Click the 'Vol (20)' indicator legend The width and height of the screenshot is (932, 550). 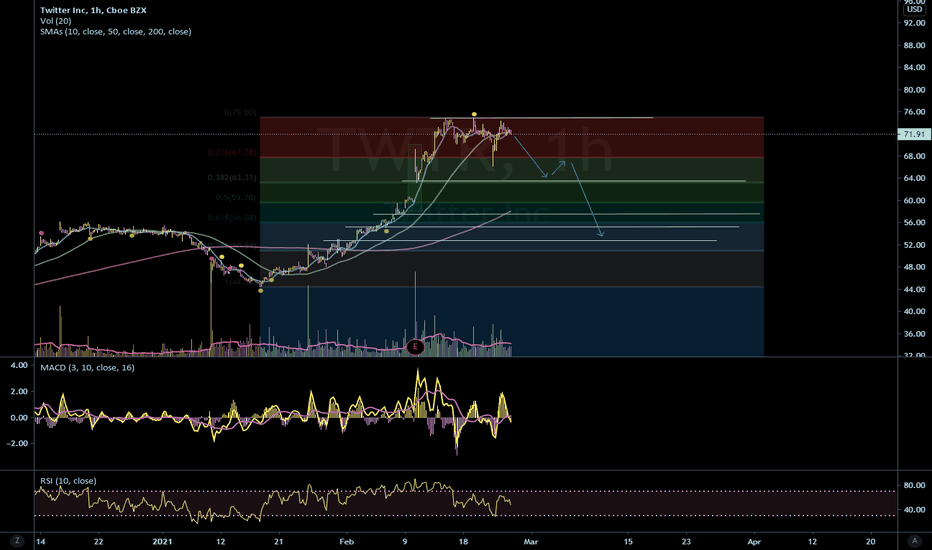[x=56, y=21]
